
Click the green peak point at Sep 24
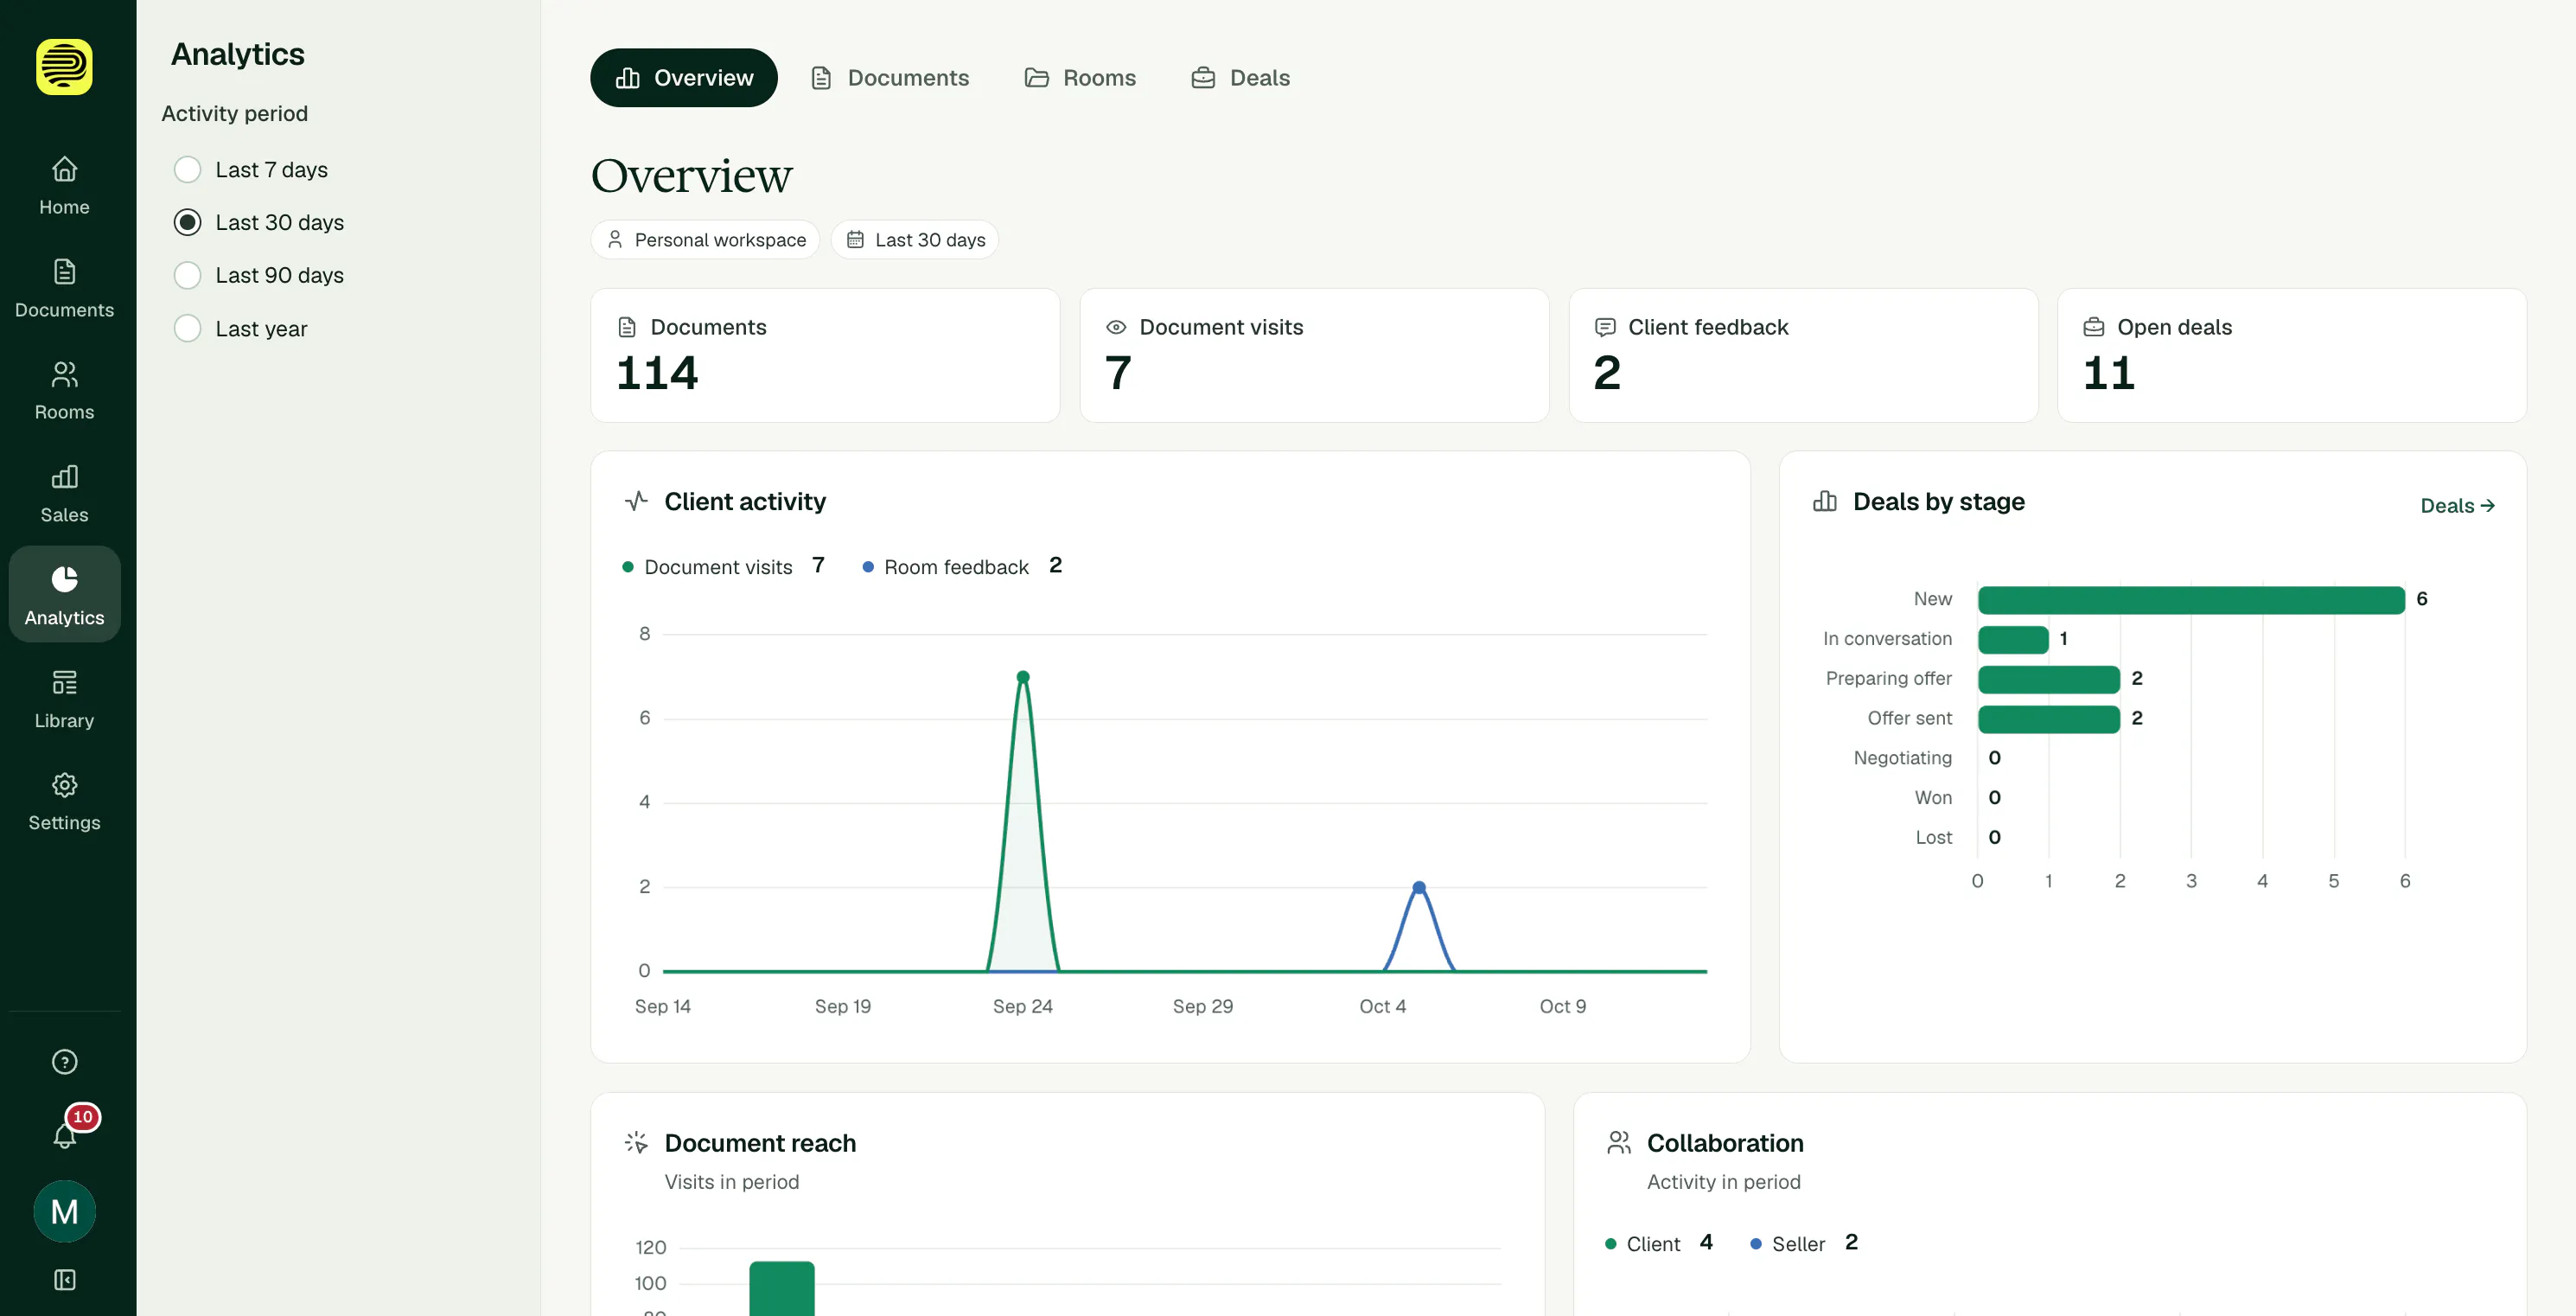pos(1023,677)
